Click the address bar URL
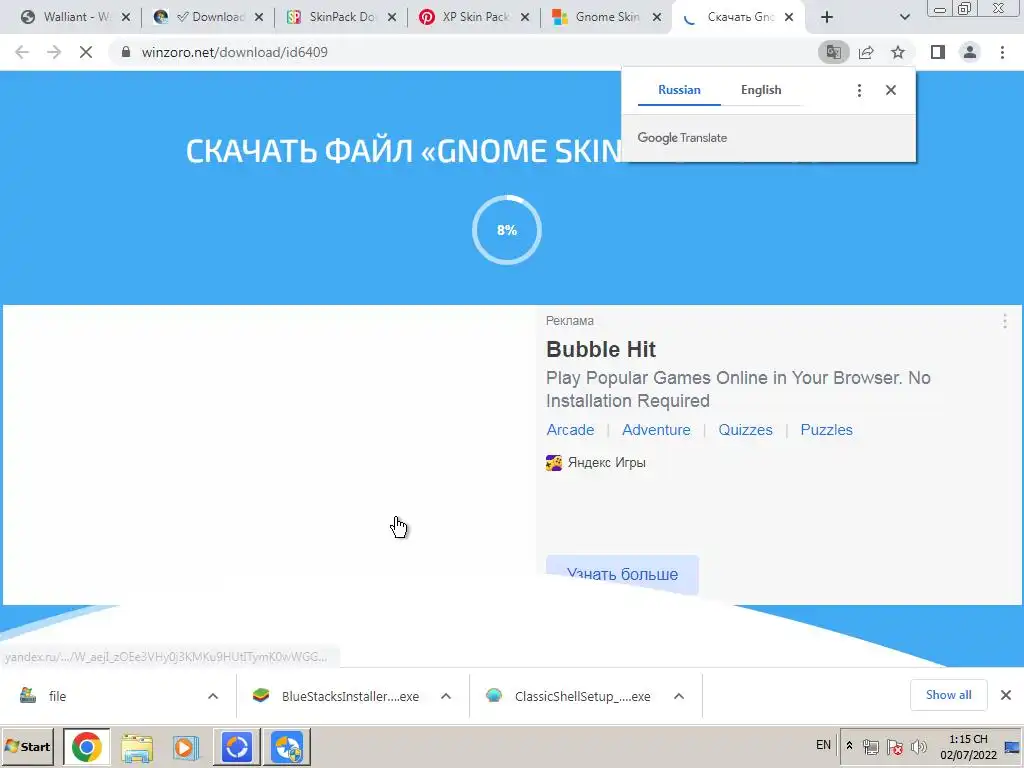1024x768 pixels. [234, 52]
